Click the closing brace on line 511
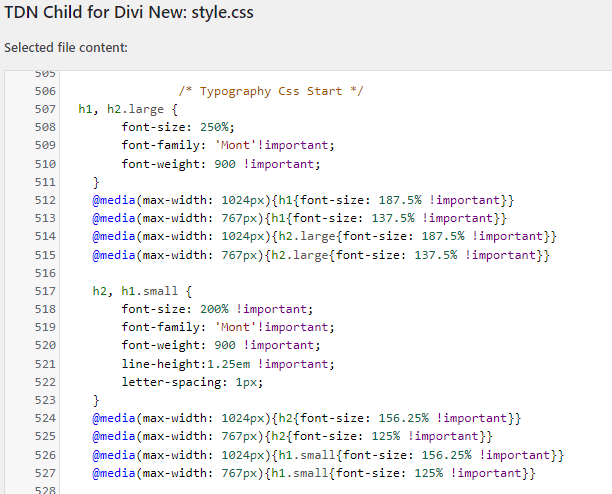Viewport: 612px width, 494px height. (x=96, y=182)
